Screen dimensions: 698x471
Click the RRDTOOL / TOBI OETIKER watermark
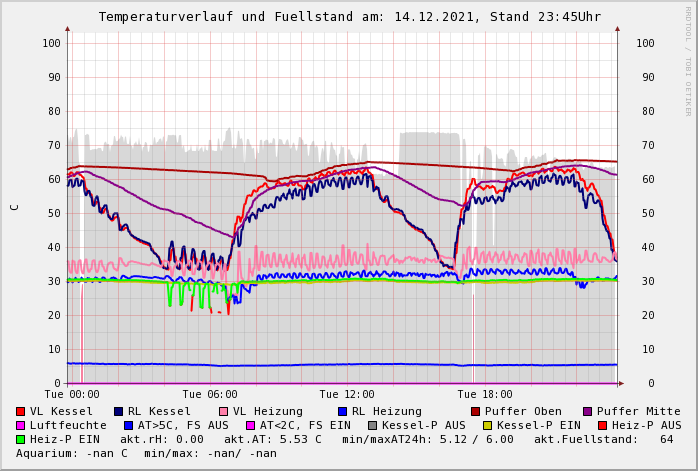click(x=688, y=60)
